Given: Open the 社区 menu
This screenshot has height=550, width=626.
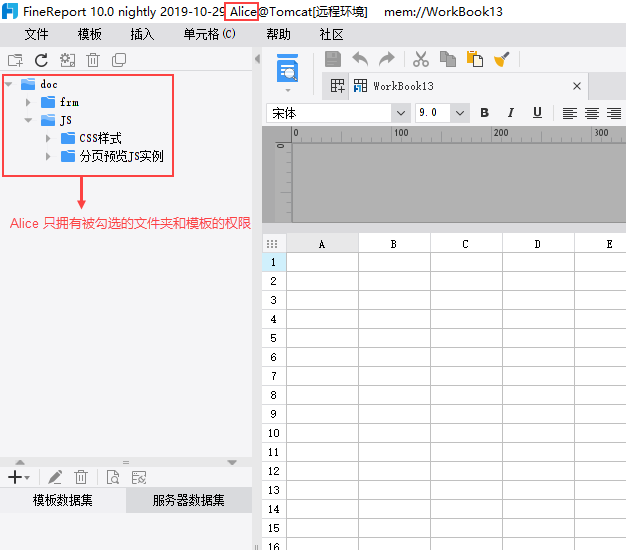Looking at the screenshot, I should [x=331, y=35].
